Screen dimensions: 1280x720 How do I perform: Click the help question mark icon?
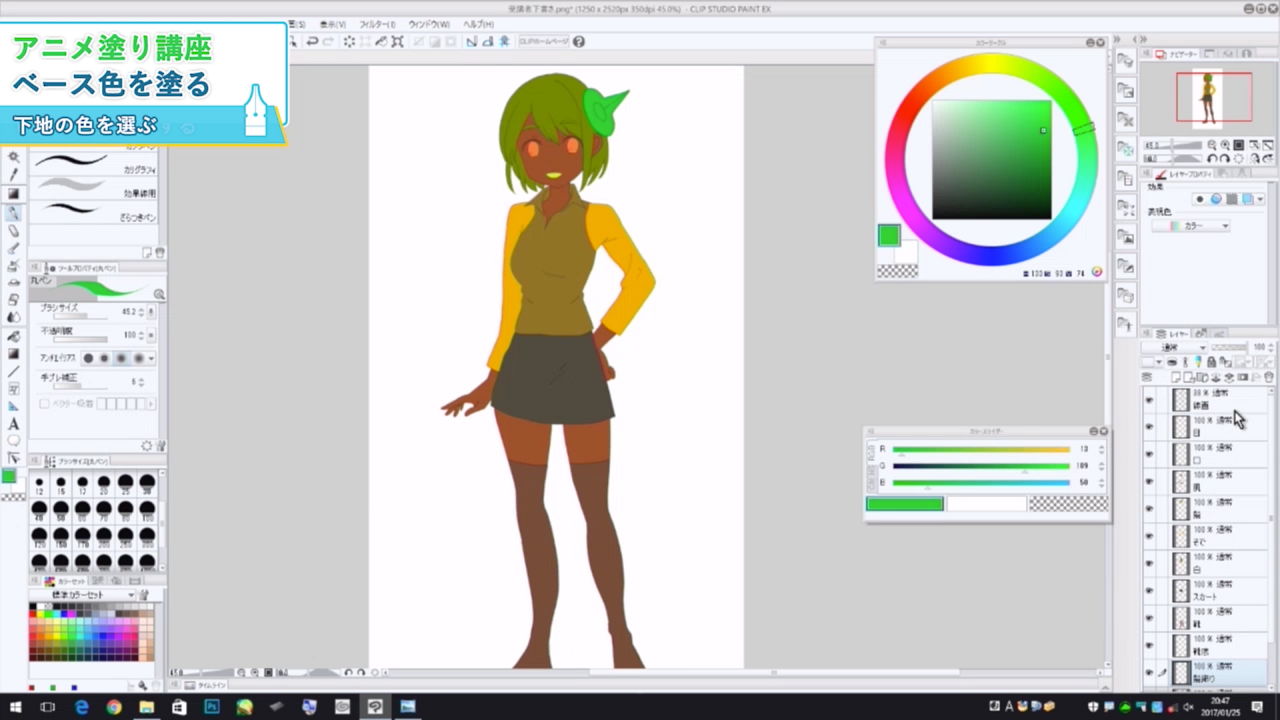578,41
